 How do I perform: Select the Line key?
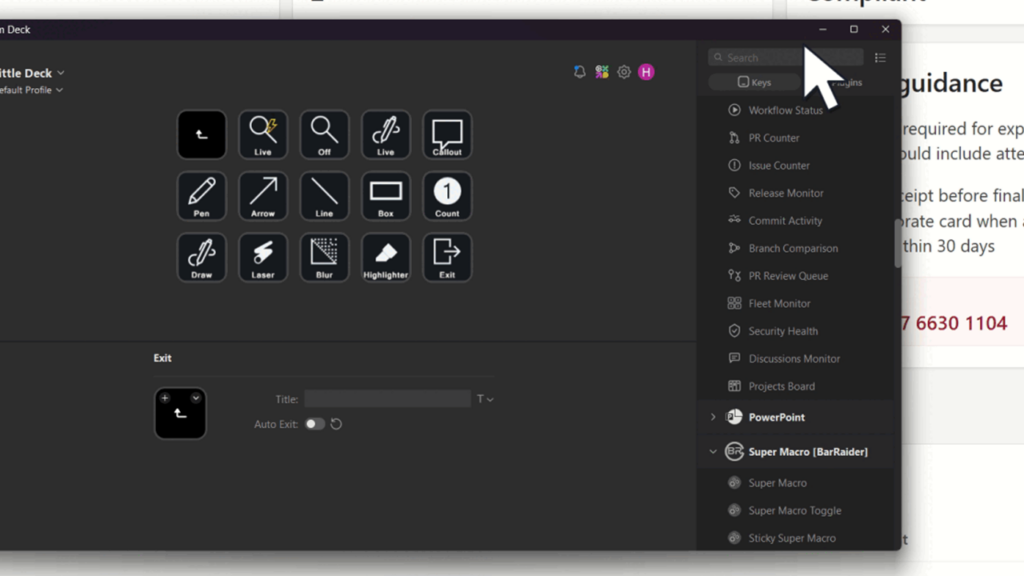tap(324, 196)
